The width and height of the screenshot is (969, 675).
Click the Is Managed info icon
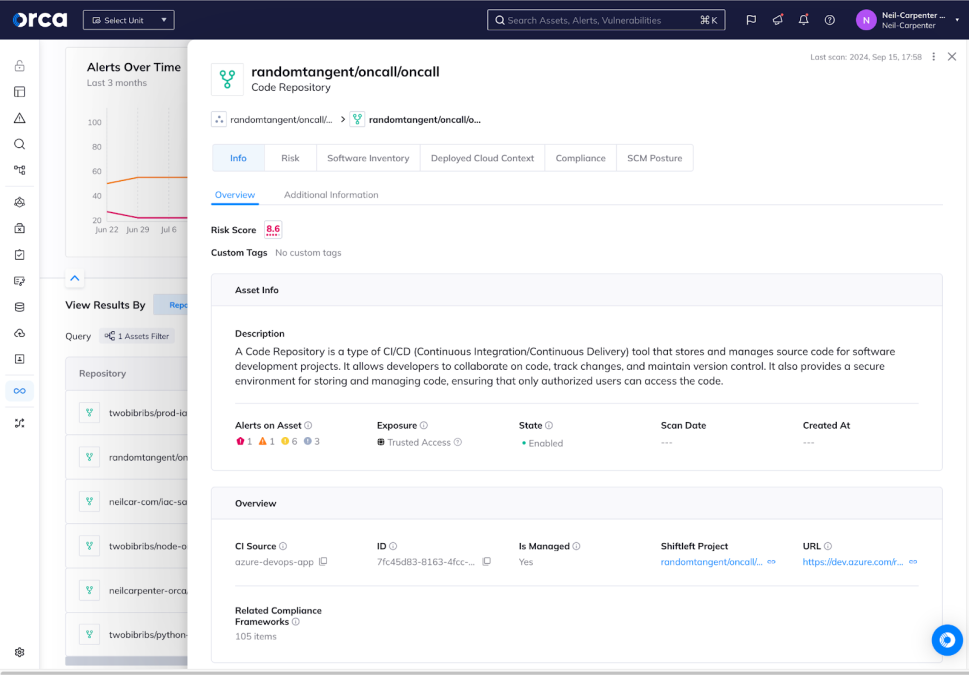click(x=577, y=546)
